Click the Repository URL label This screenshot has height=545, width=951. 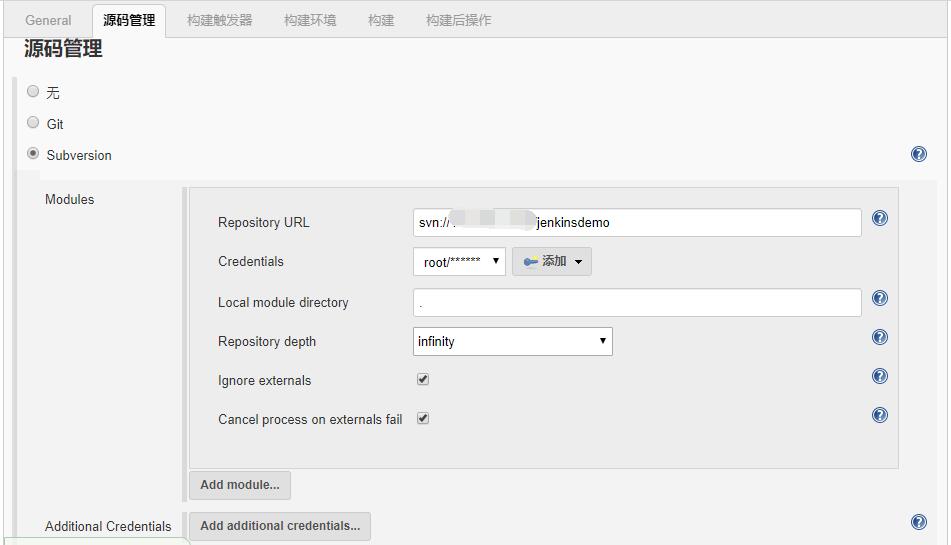tap(264, 222)
